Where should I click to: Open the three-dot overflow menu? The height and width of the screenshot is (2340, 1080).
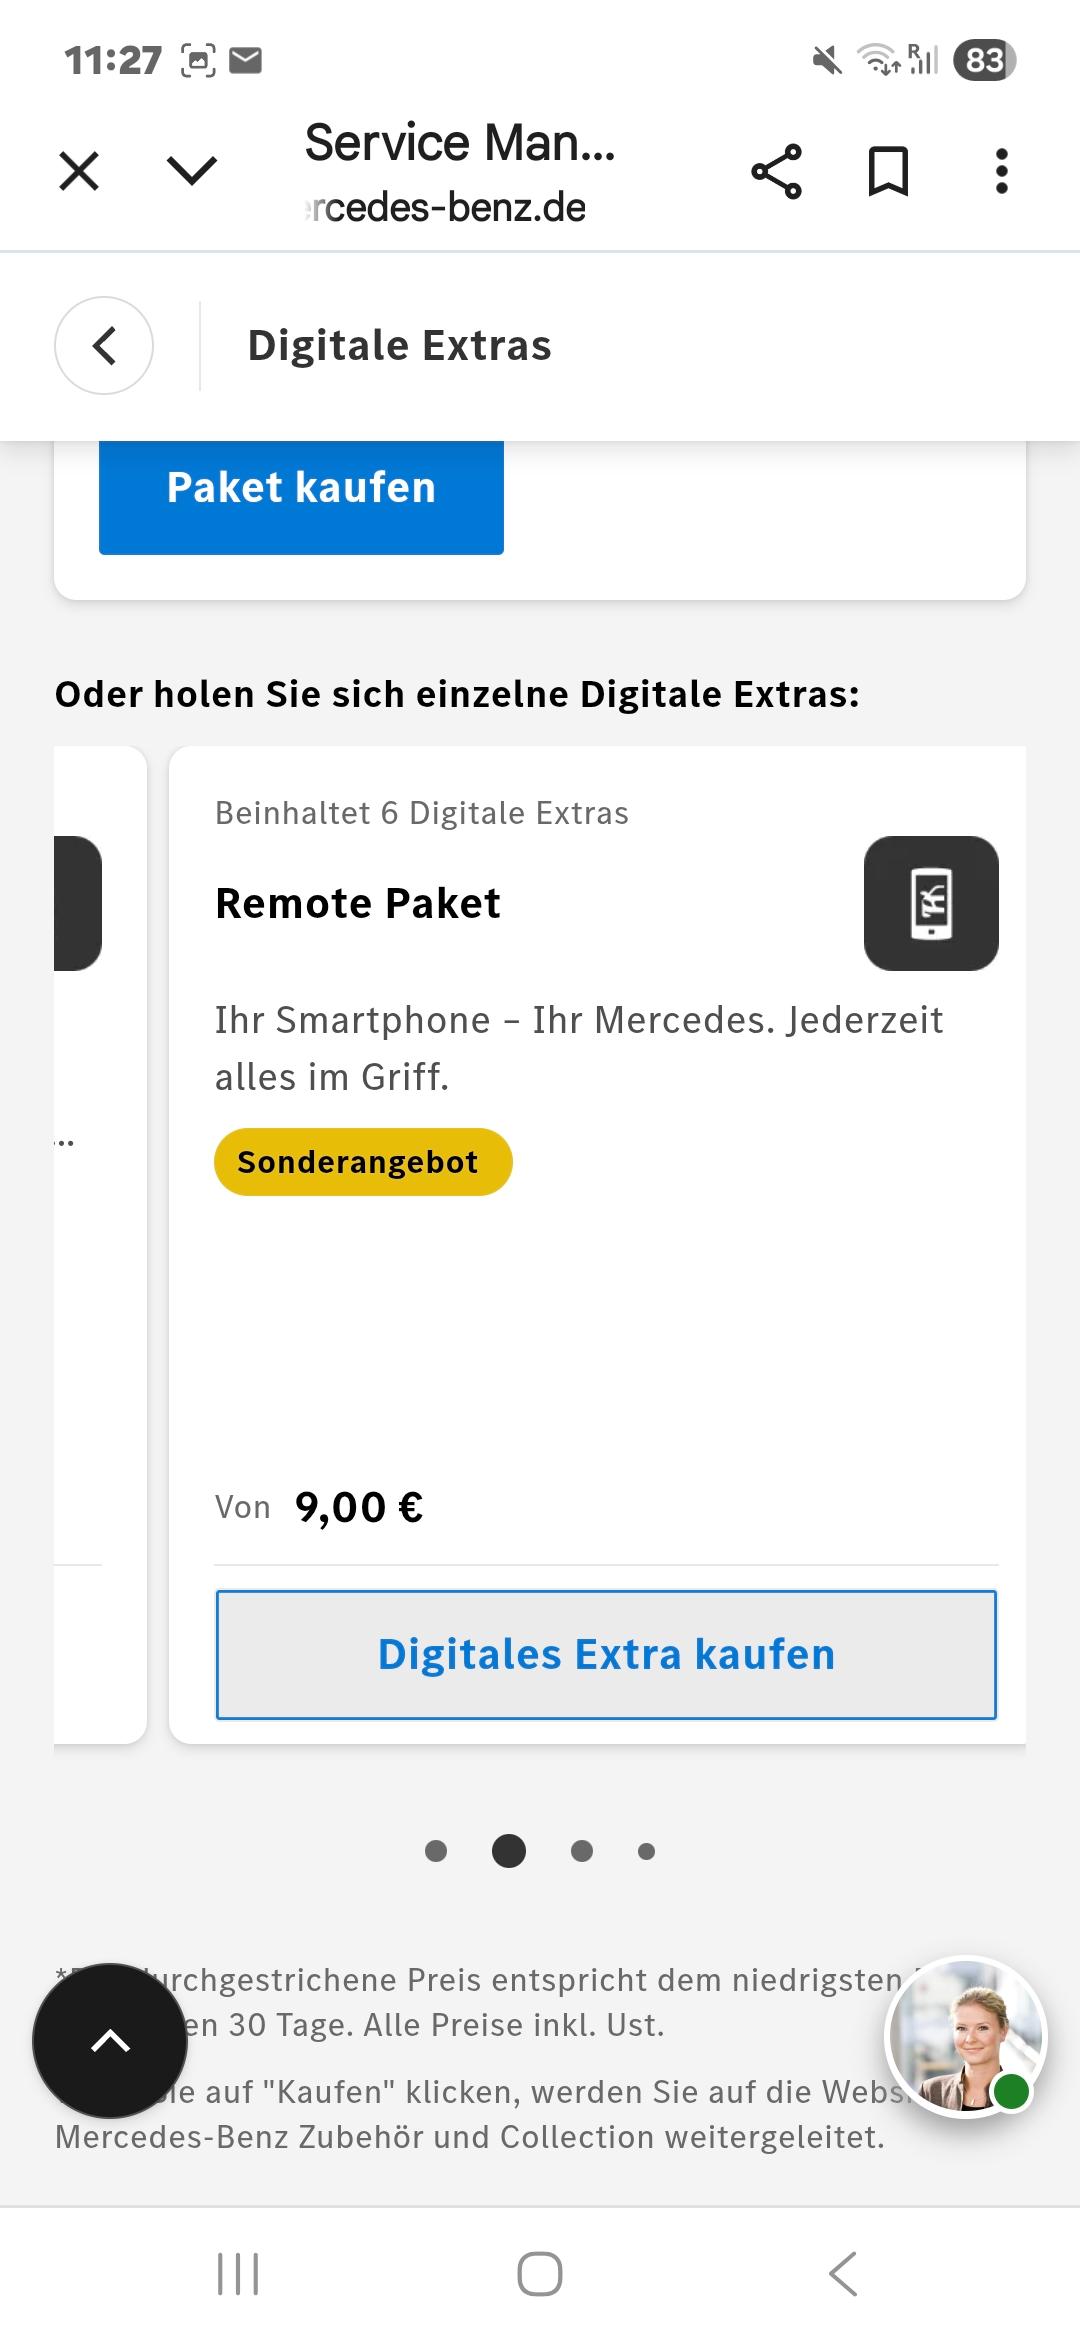1001,171
